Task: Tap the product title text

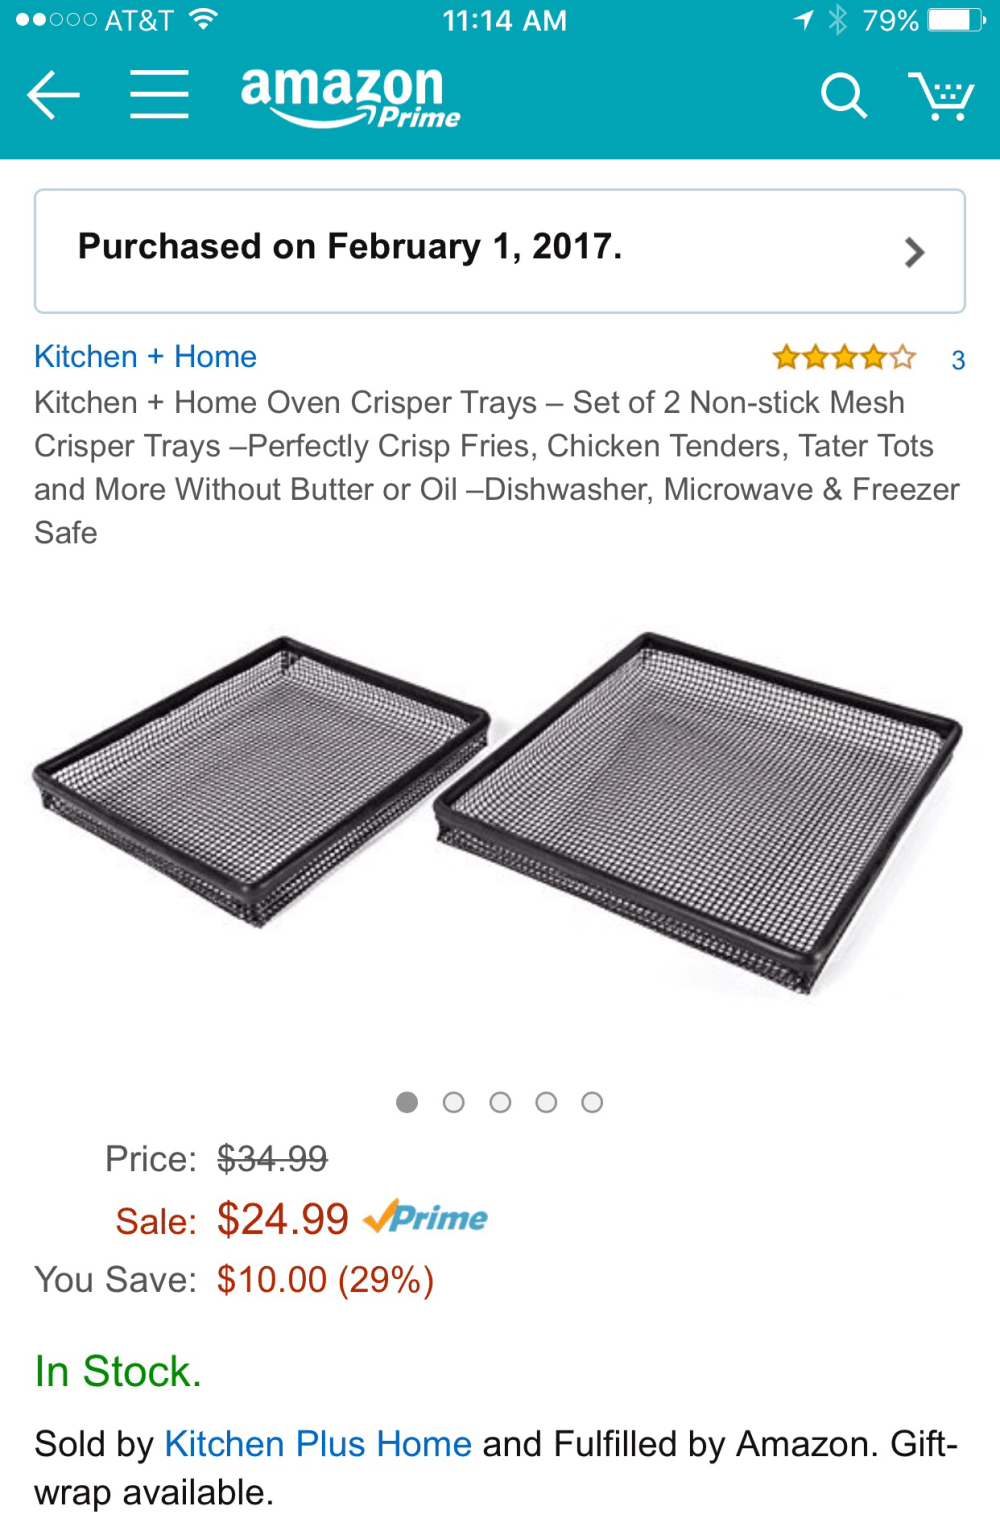Action: pos(497,467)
